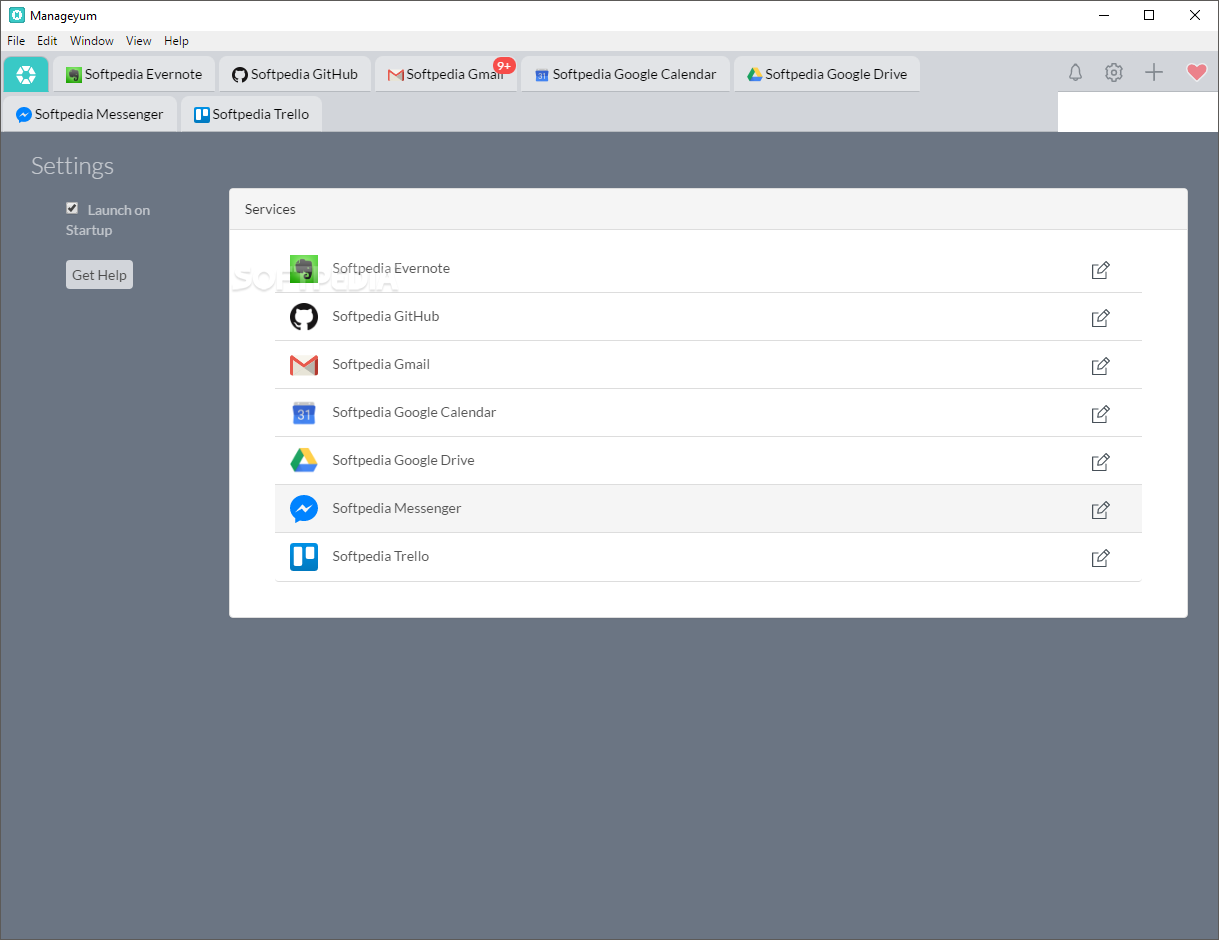Edit the Softpedia Google Drive service
This screenshot has width=1219, height=940.
[1100, 462]
